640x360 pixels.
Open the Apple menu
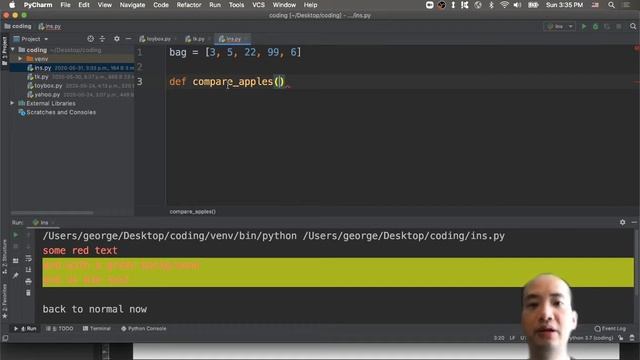12,5
